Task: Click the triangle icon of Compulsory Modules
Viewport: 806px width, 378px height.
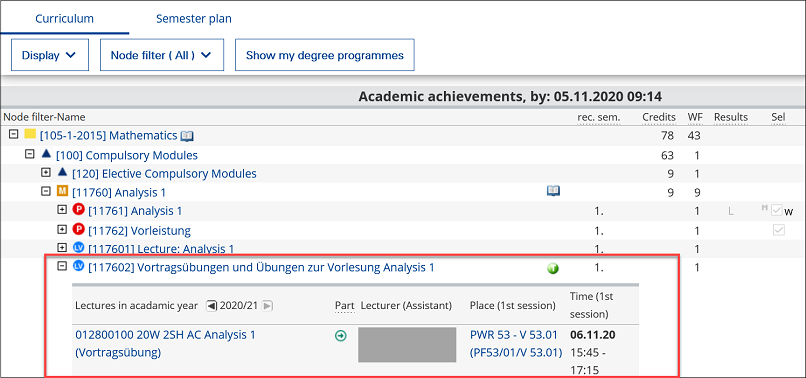Action: tap(46, 154)
